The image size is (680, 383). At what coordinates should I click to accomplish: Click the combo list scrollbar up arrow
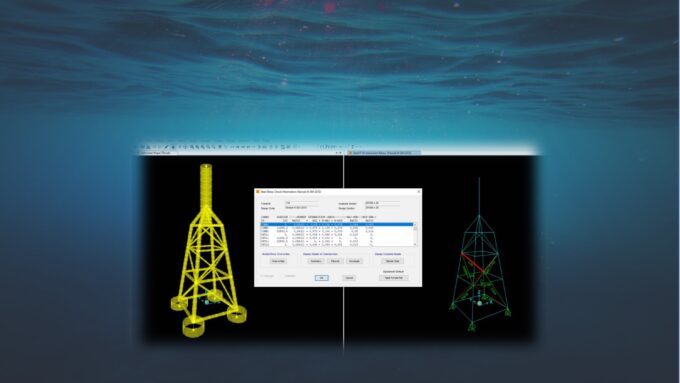(x=415, y=224)
